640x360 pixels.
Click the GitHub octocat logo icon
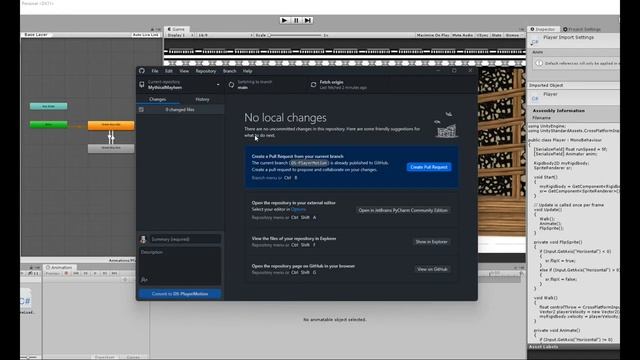click(142, 71)
